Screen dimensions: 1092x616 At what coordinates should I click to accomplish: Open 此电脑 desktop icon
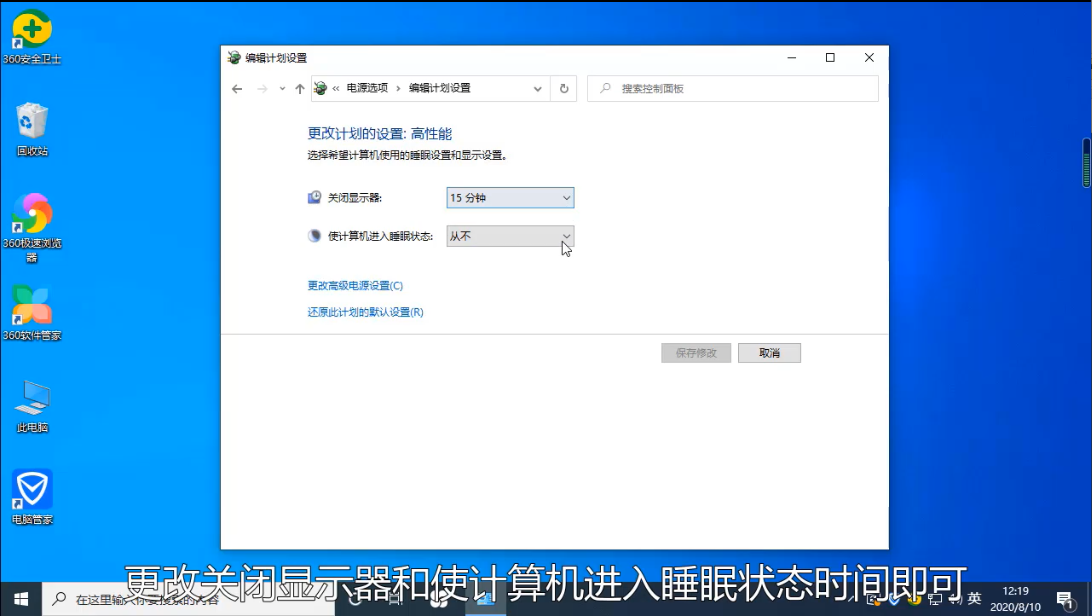(x=32, y=398)
